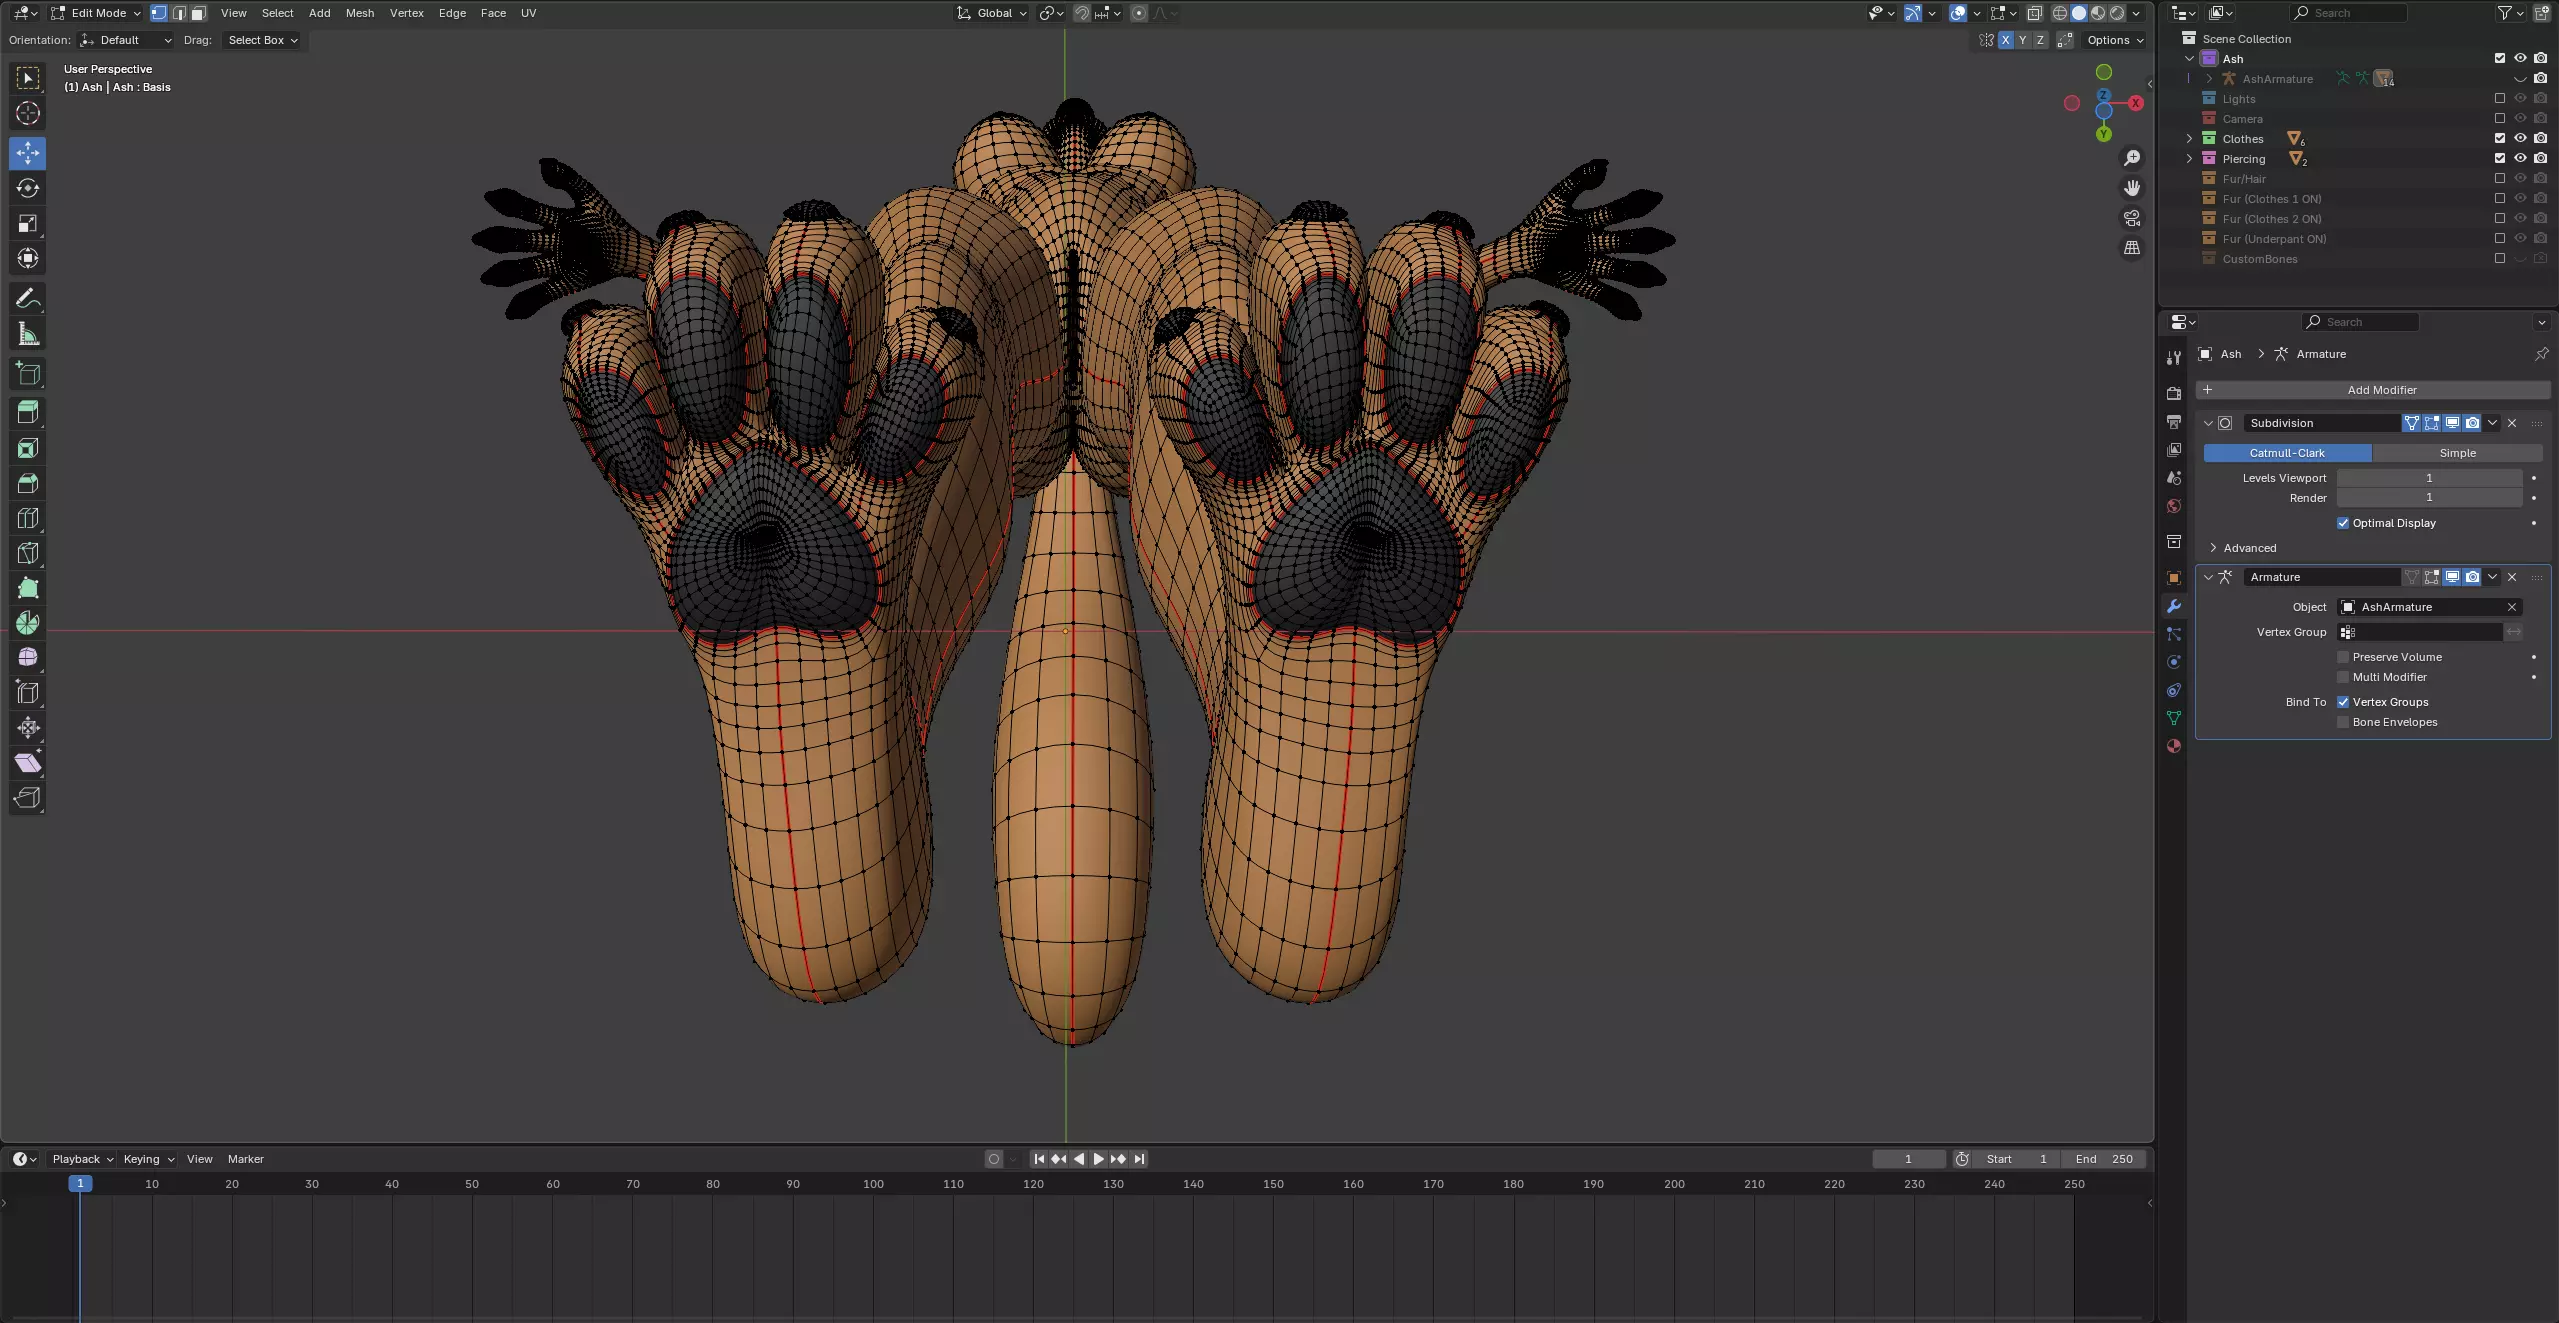Play the animation forward

1098,1159
